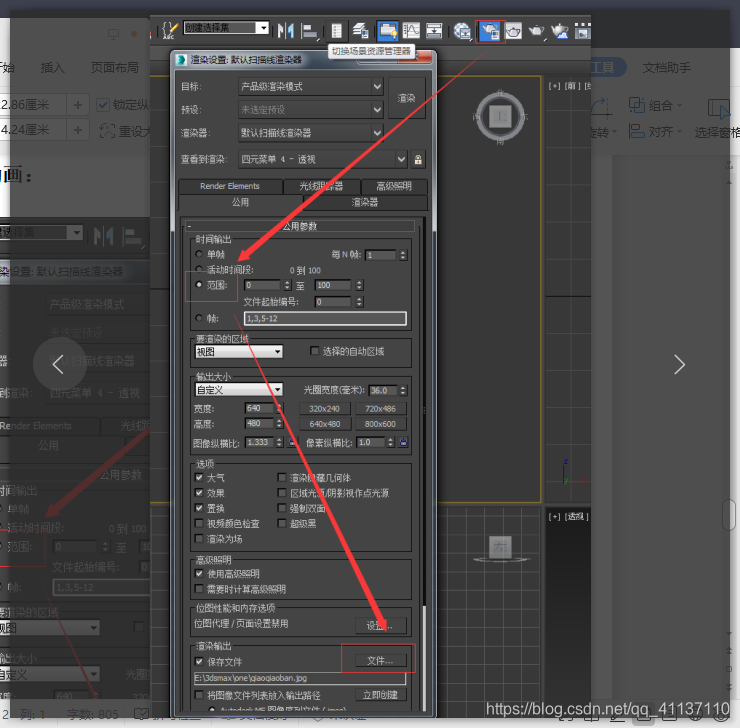Screen dimensions: 740x728
Task: Open the Schematic View icon
Action: 434,31
